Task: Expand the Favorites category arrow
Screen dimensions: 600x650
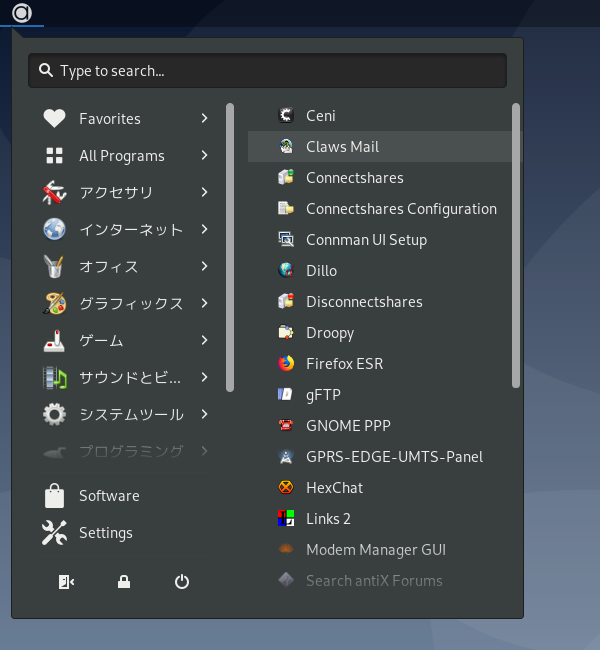Action: pos(204,119)
